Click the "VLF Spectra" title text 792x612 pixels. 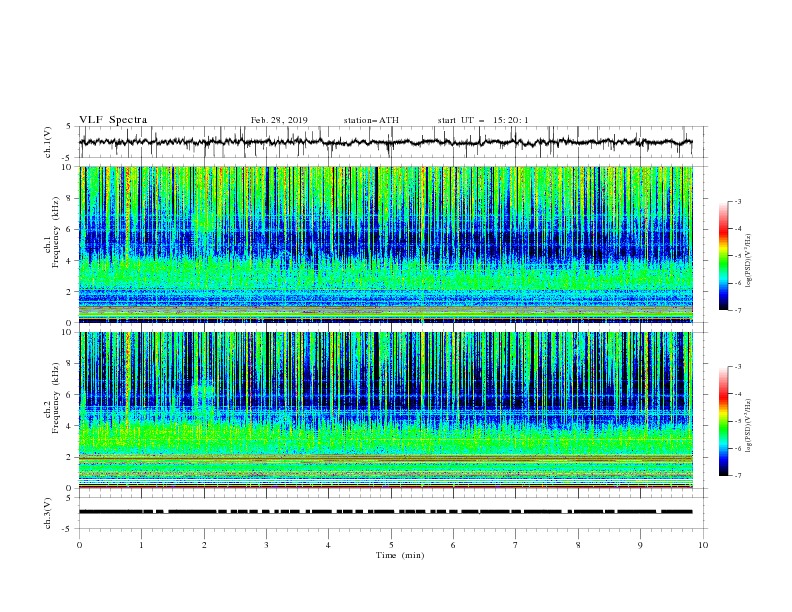113,120
